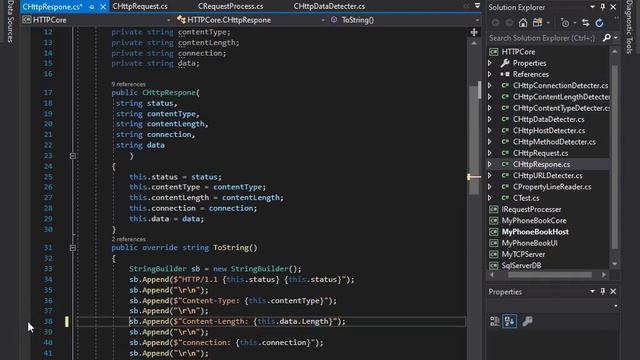Close the CHttpRespone.cs tab
The width and height of the screenshot is (640, 360).
(x=103, y=7)
